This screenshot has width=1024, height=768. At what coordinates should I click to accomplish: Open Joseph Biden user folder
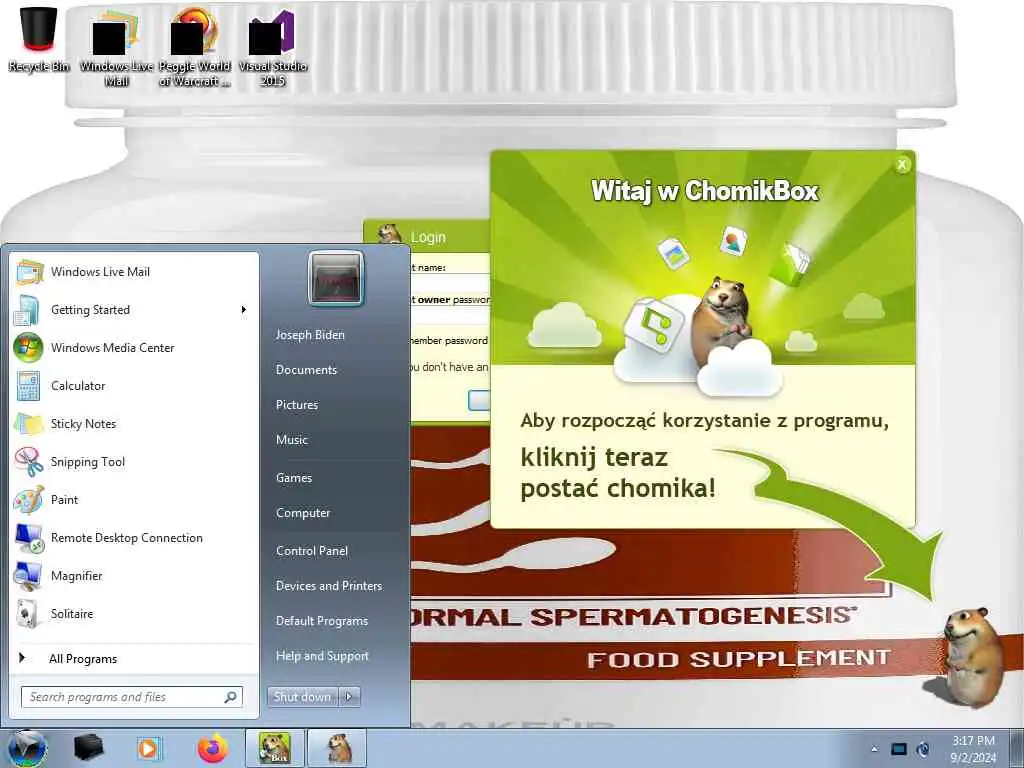[310, 334]
